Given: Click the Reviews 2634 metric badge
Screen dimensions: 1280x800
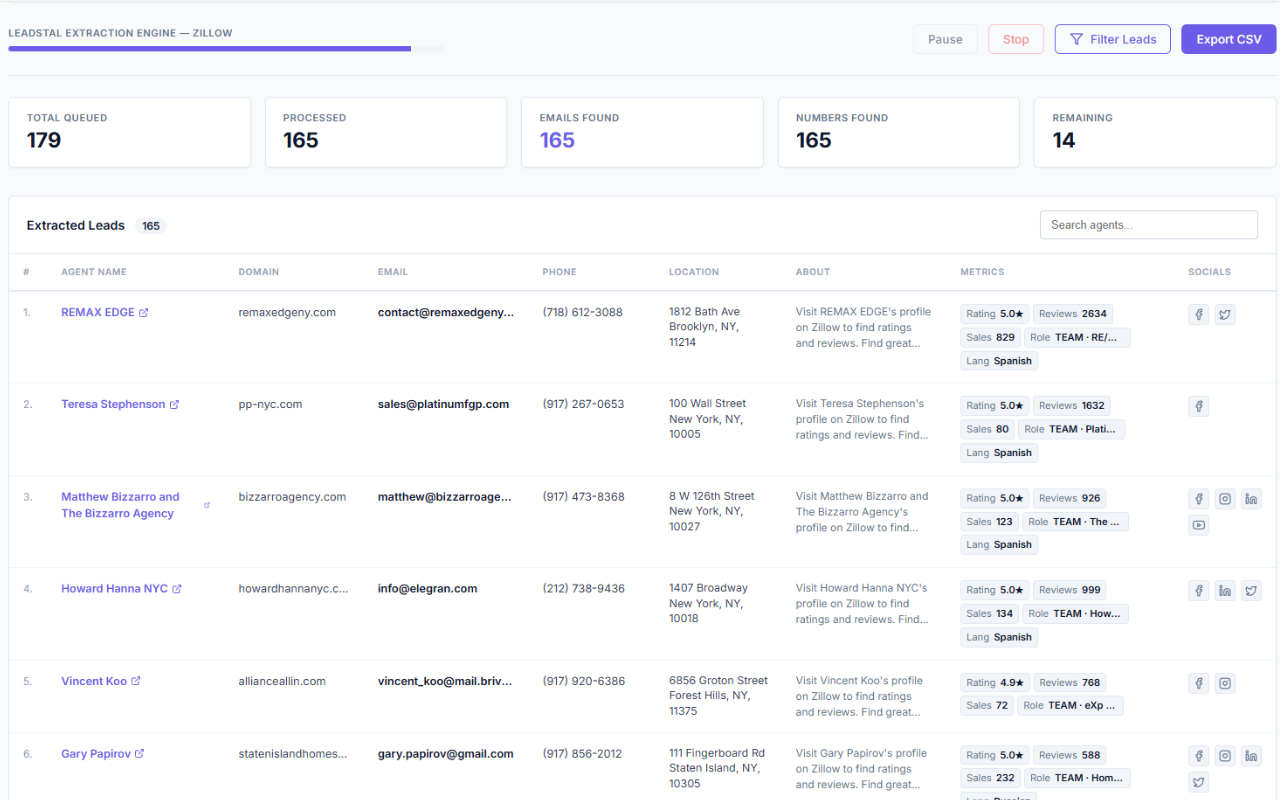Looking at the screenshot, I should (1073, 314).
